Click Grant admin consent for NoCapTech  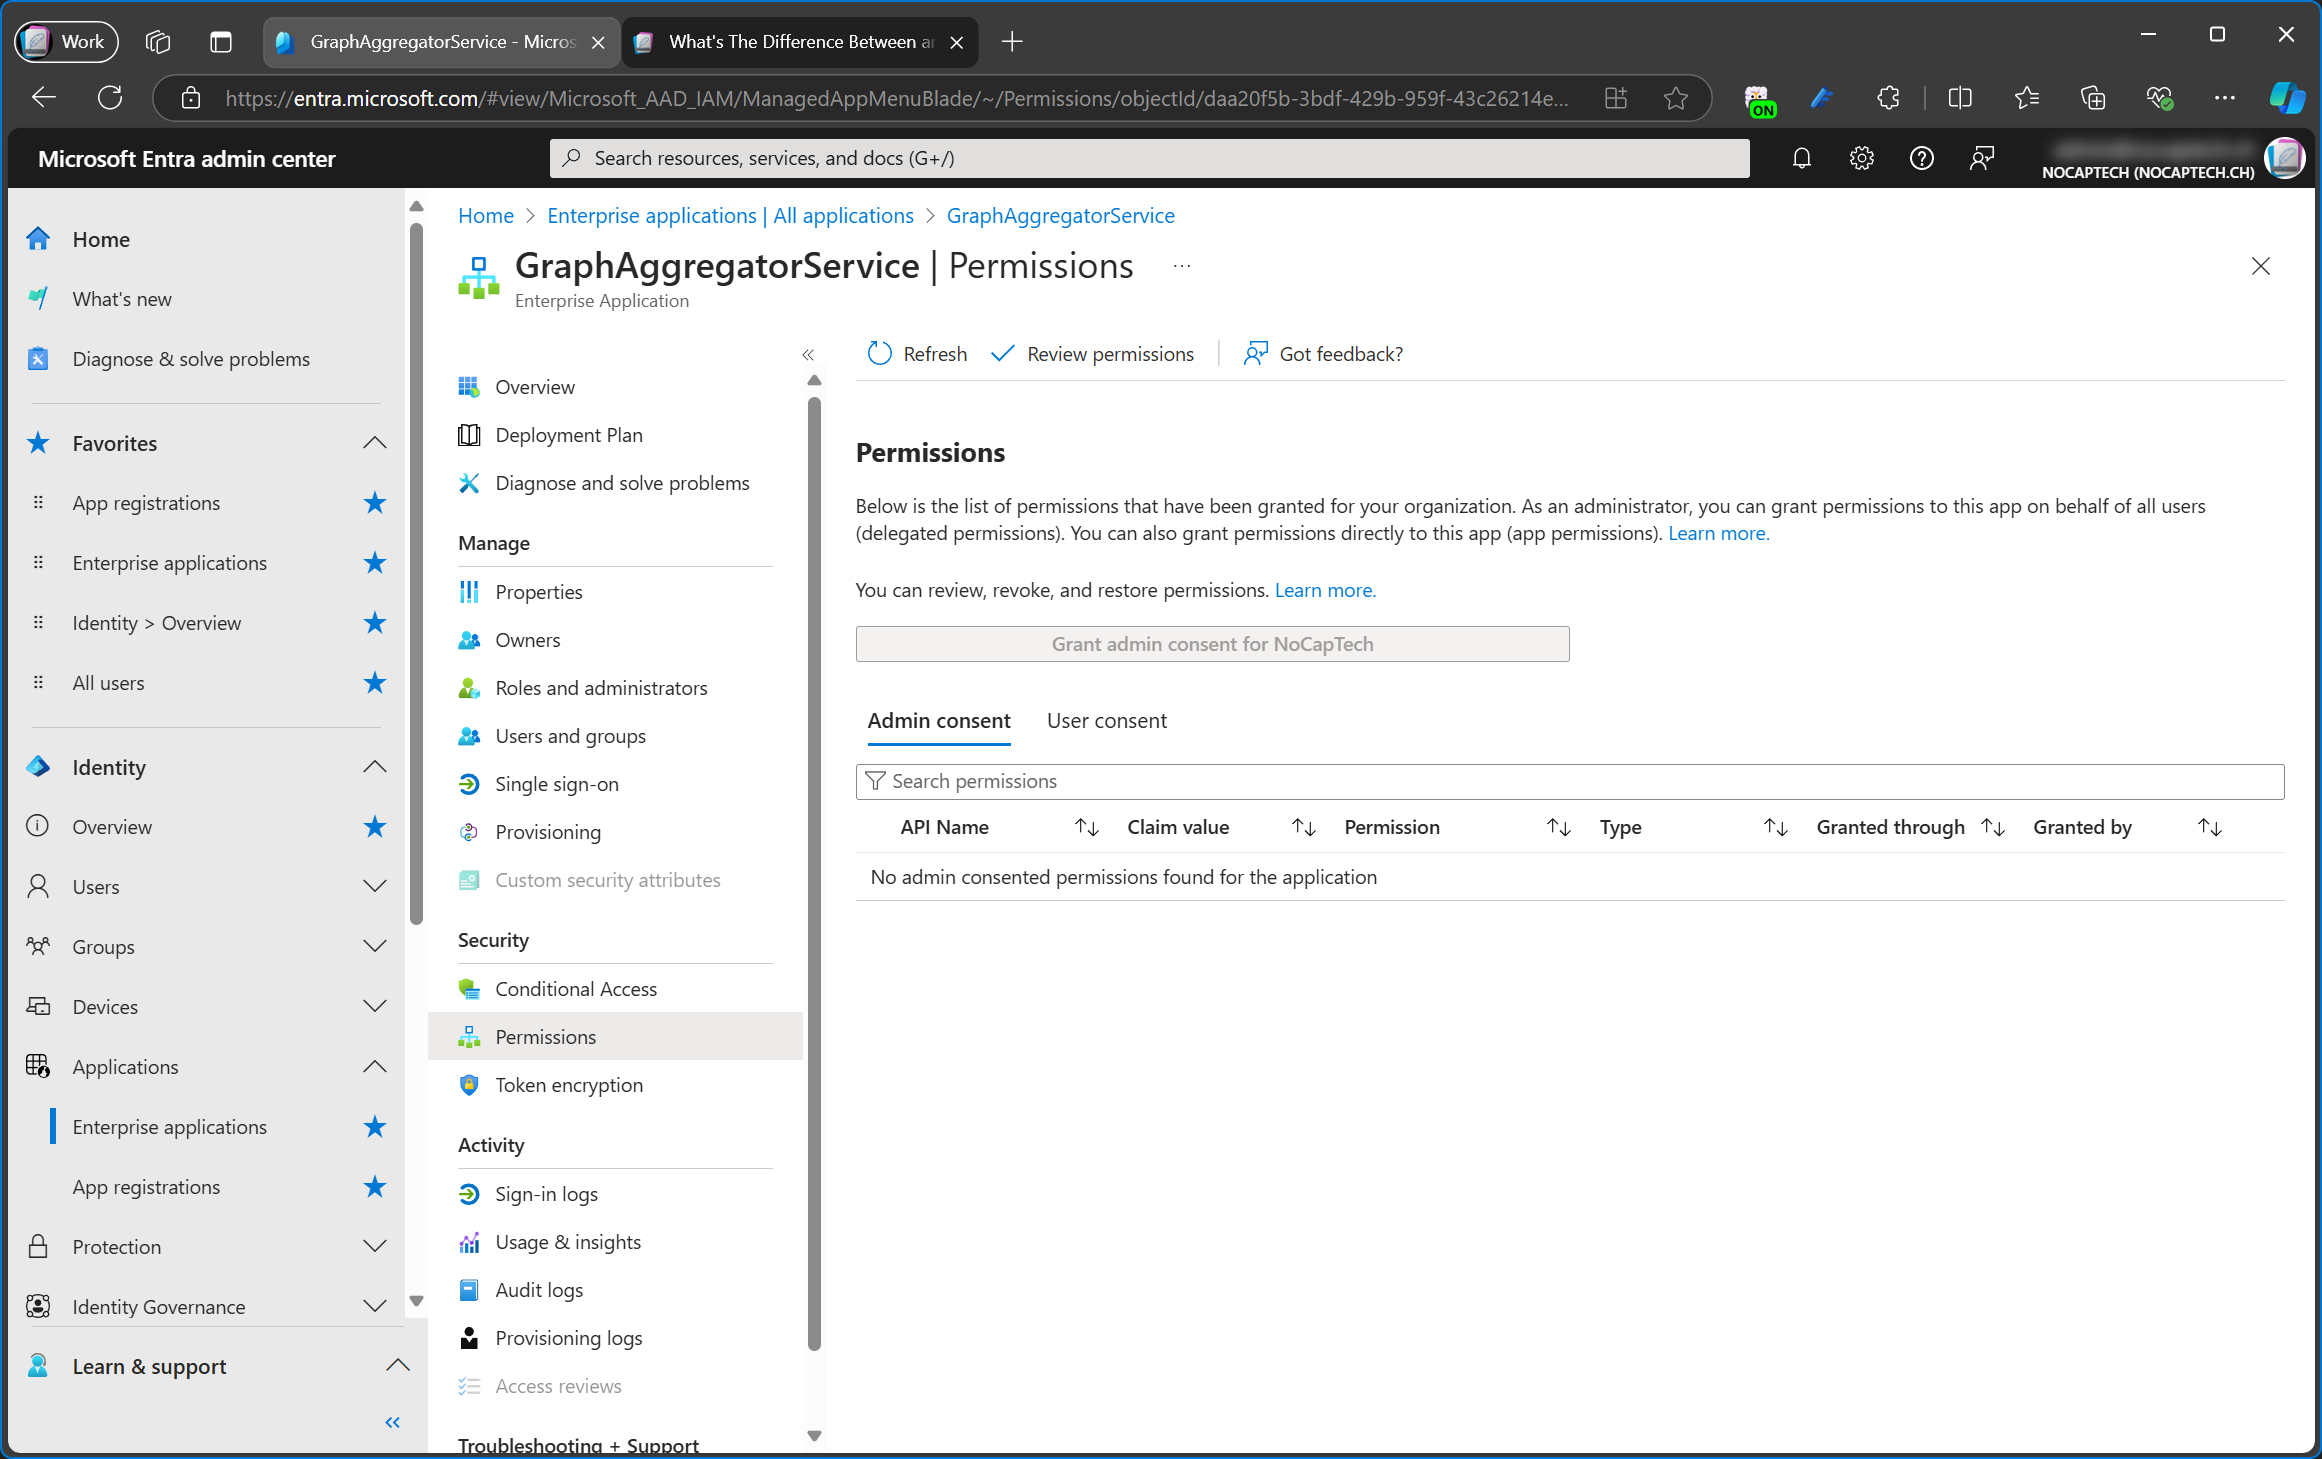pos(1212,644)
